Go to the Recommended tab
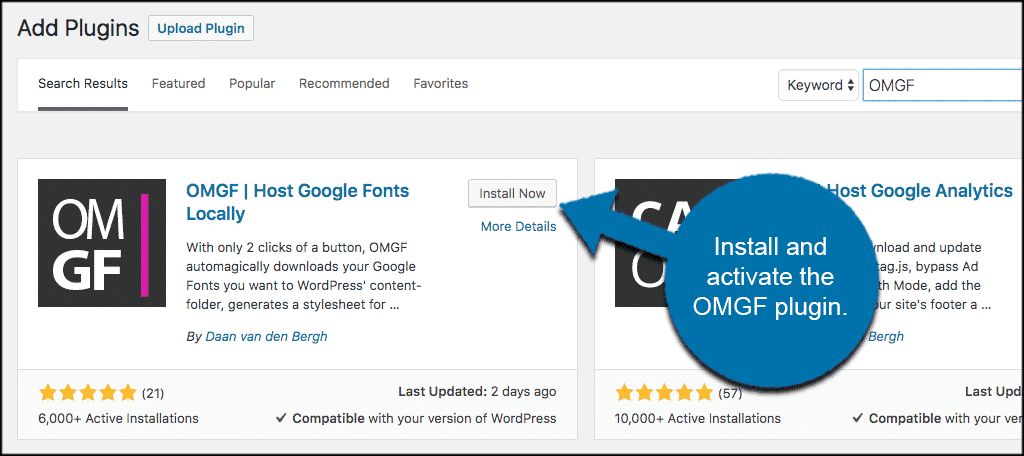Image resolution: width=1024 pixels, height=456 pixels. click(x=344, y=84)
